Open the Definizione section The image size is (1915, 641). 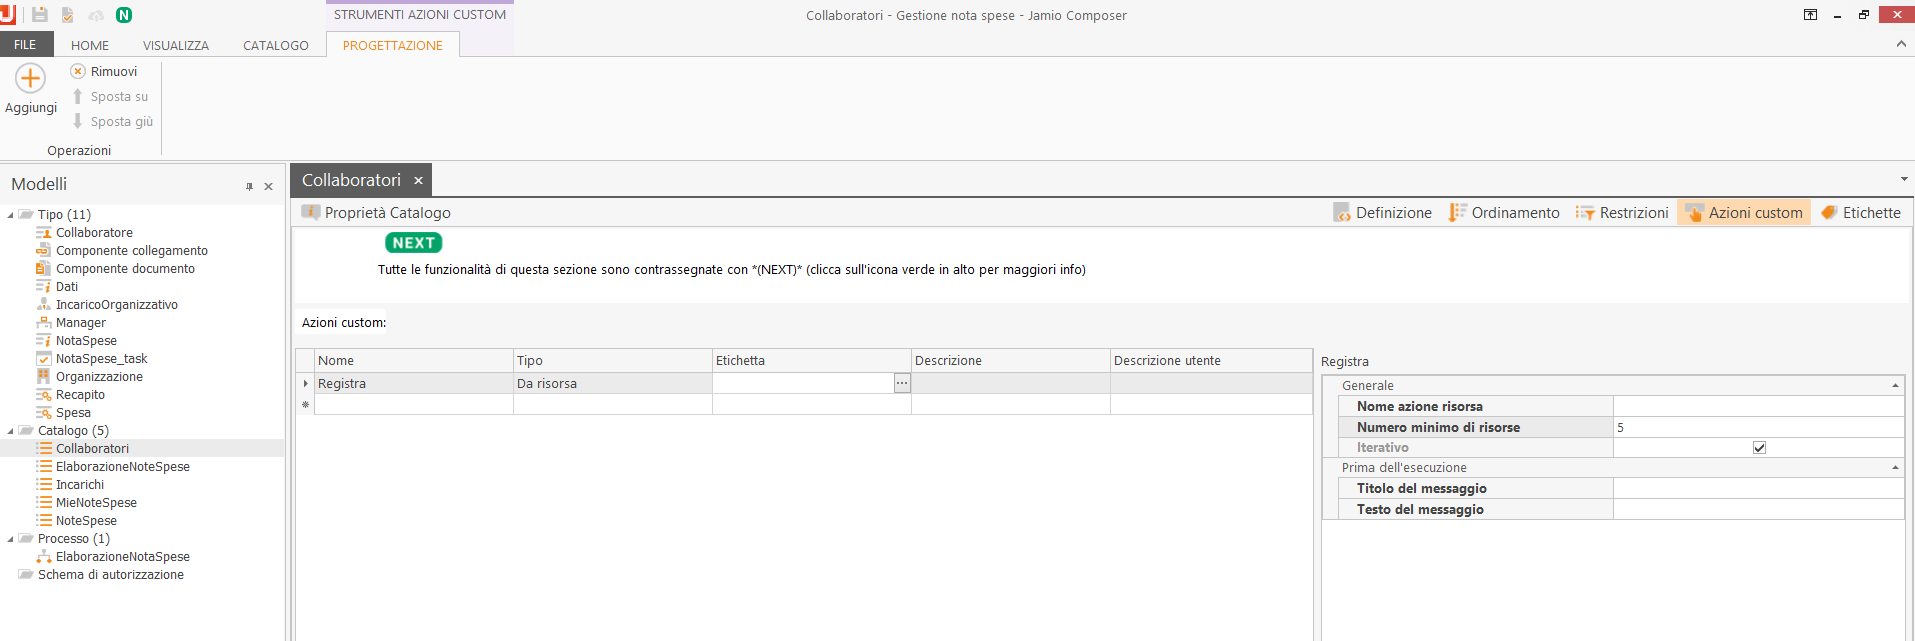(1383, 212)
